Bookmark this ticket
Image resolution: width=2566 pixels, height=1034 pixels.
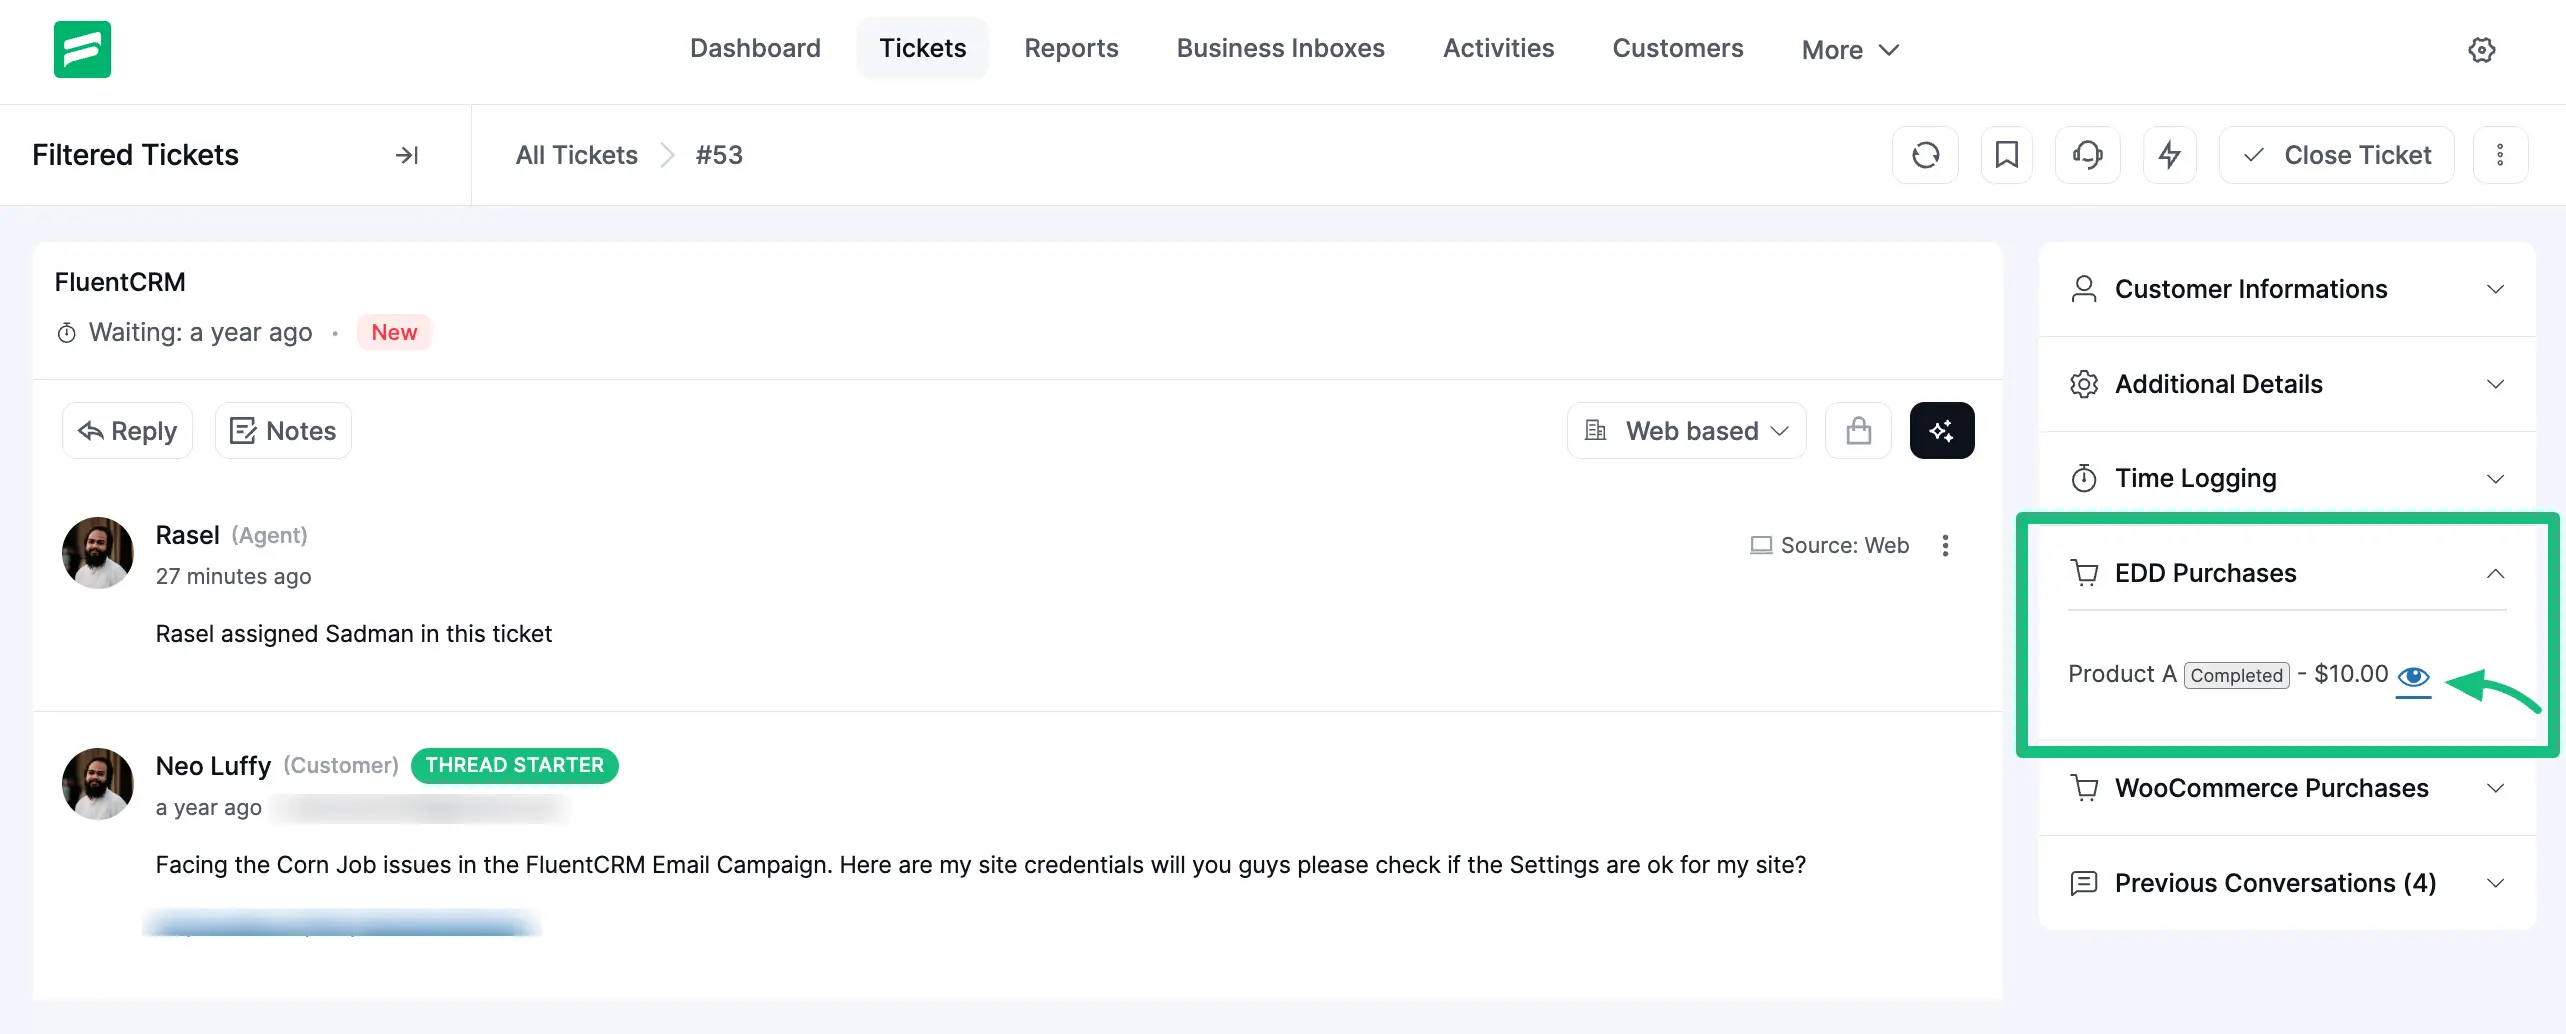2007,155
